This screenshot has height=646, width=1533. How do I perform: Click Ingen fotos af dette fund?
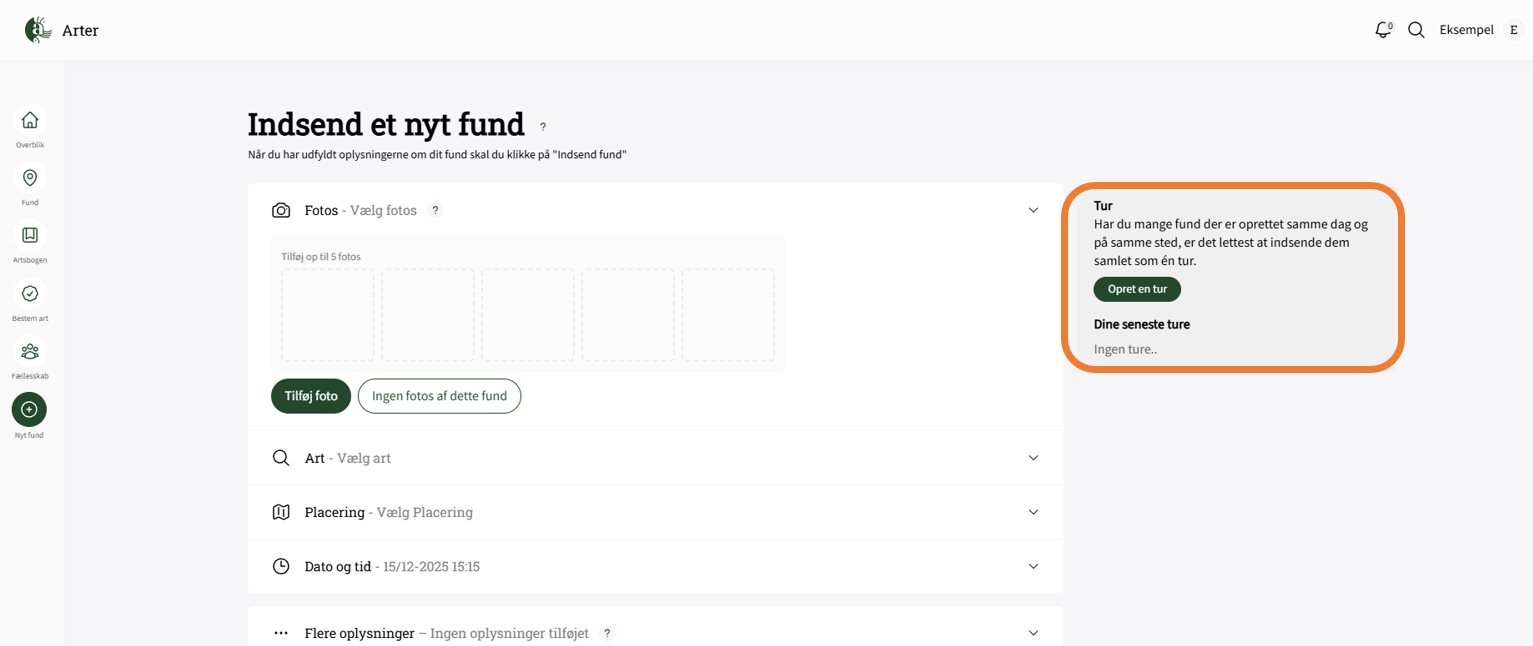click(x=439, y=396)
